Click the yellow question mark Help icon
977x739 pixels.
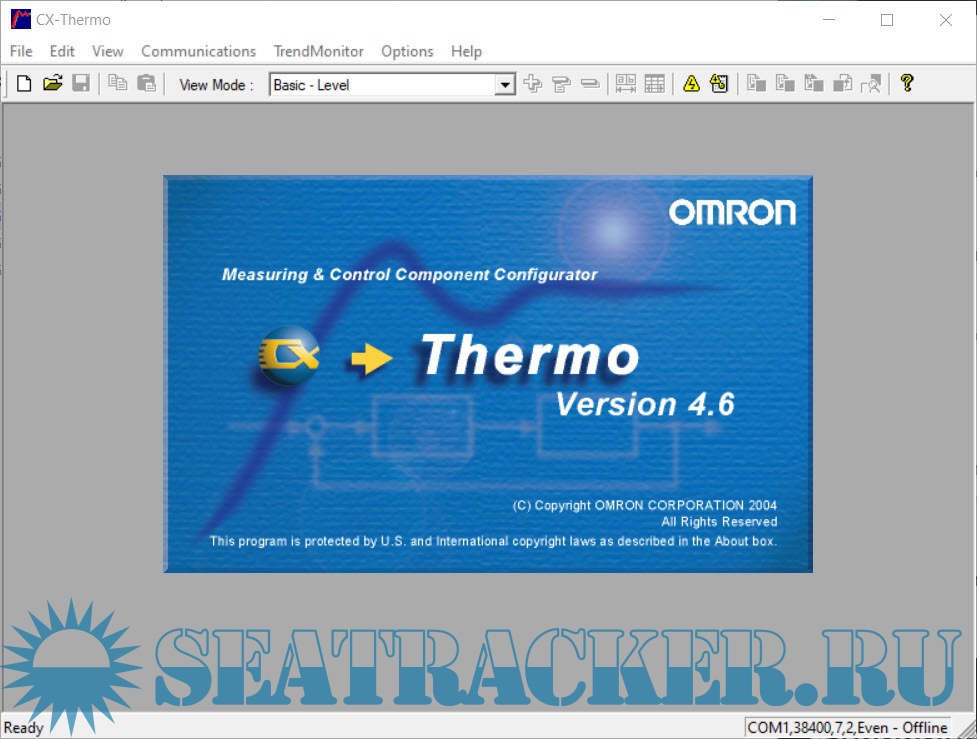(x=907, y=85)
